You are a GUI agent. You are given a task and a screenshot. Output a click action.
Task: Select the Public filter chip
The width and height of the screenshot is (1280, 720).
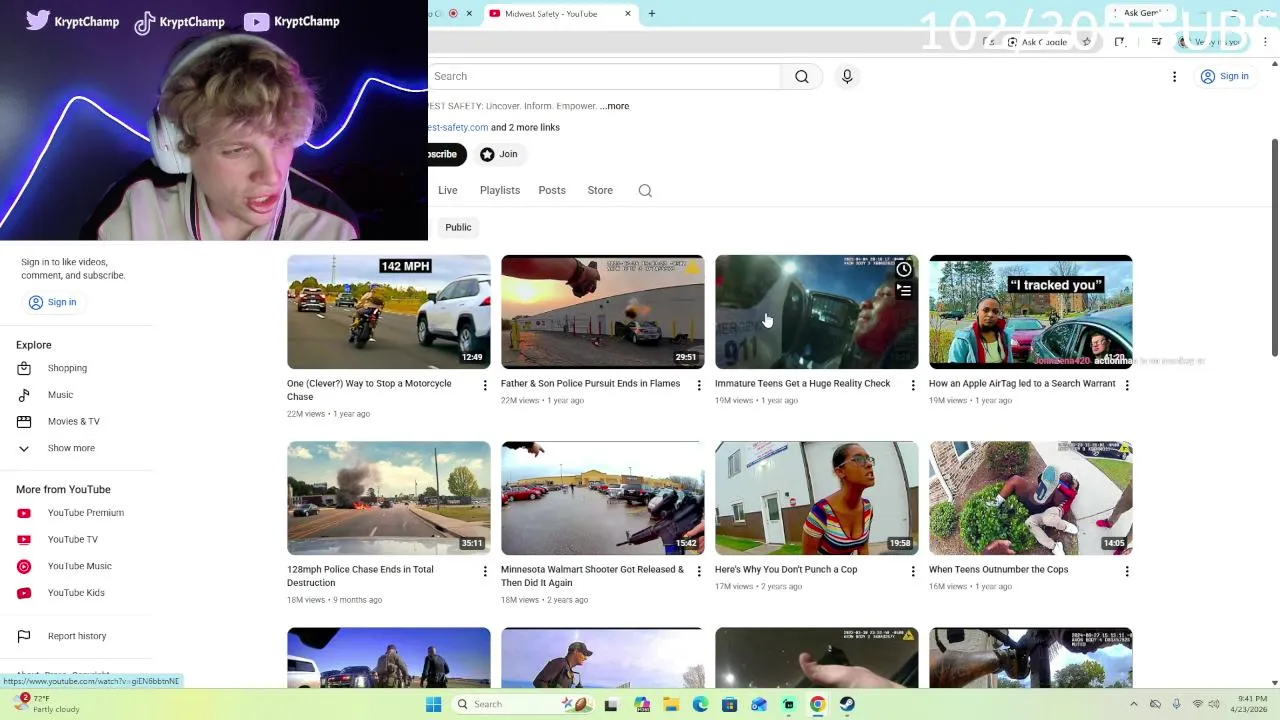pos(458,227)
